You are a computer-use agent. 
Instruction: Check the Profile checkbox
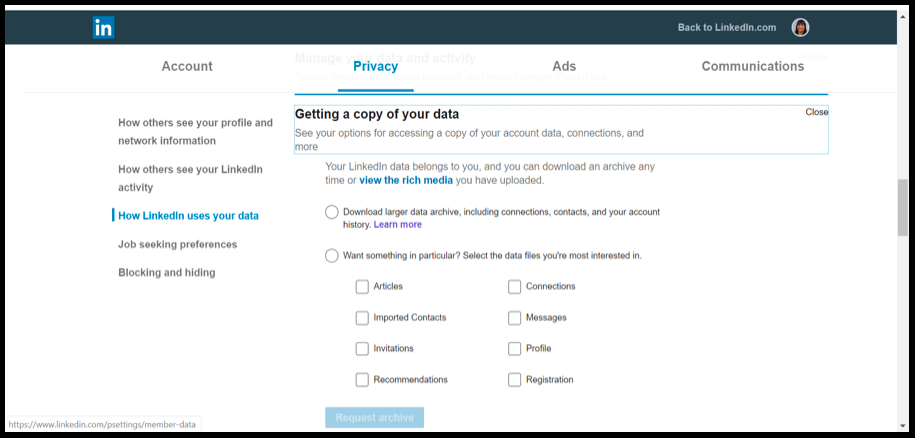tap(514, 349)
